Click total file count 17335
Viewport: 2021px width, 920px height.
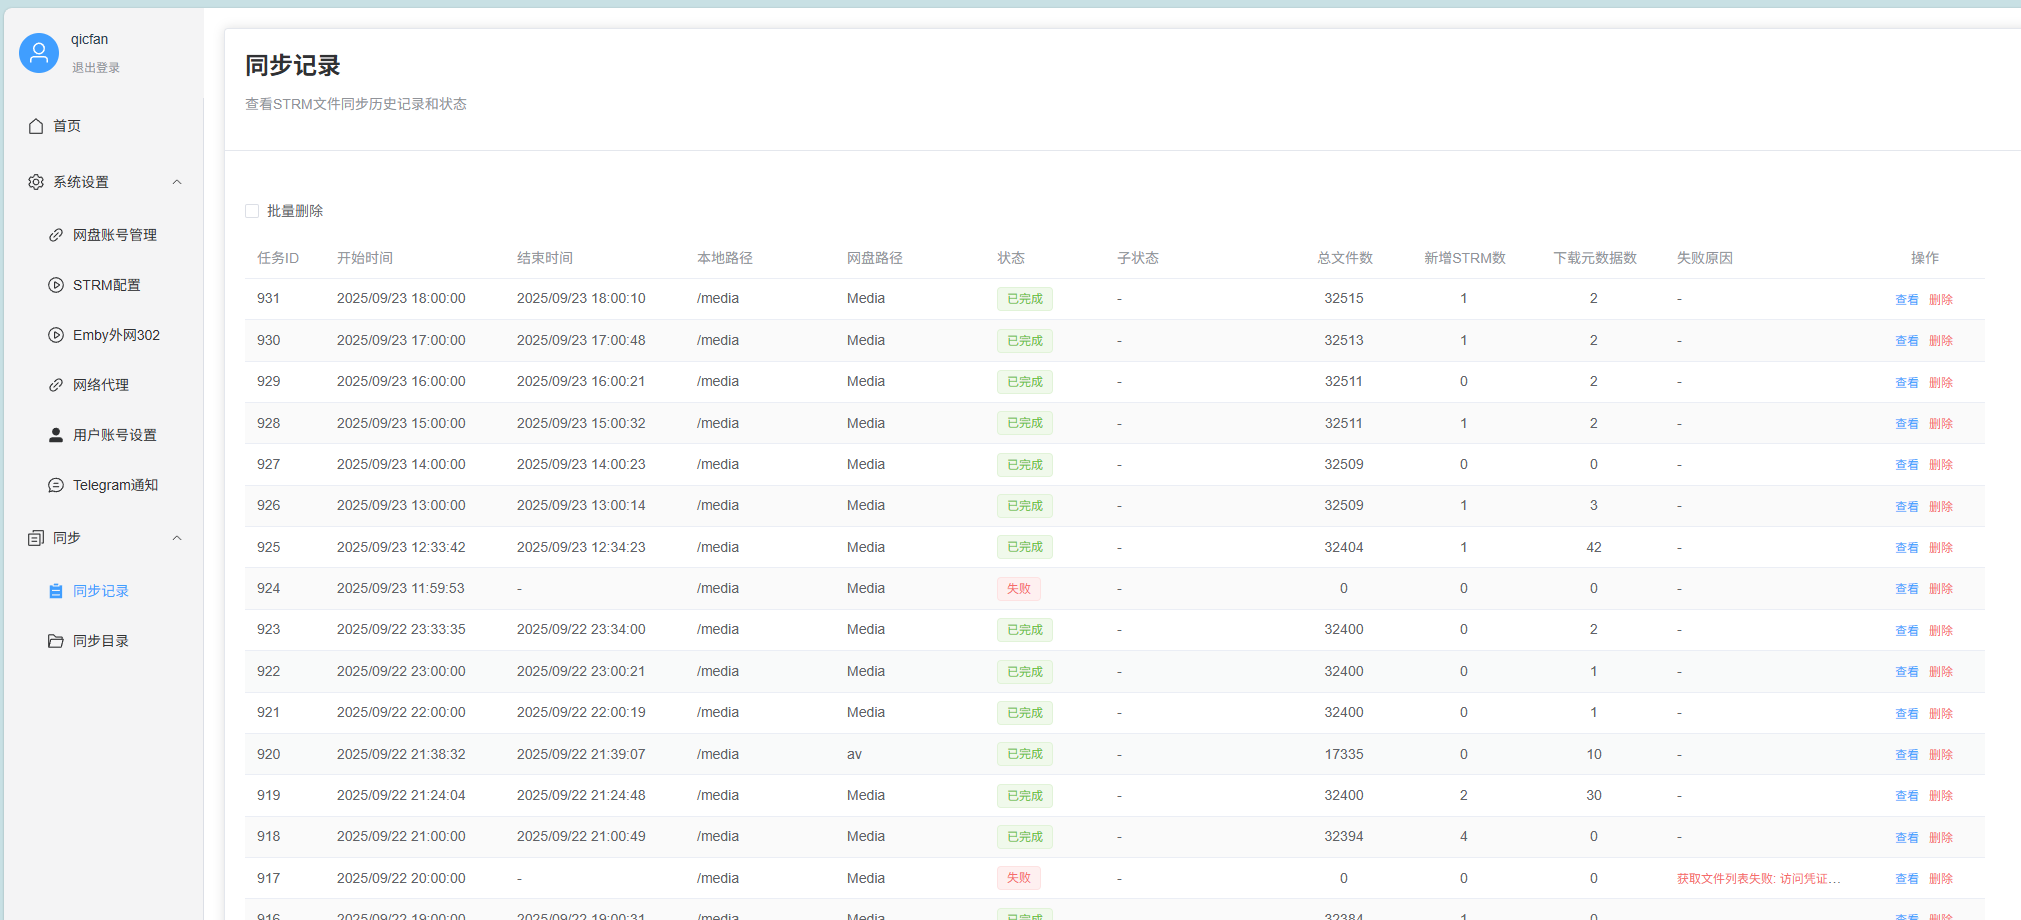[1344, 754]
